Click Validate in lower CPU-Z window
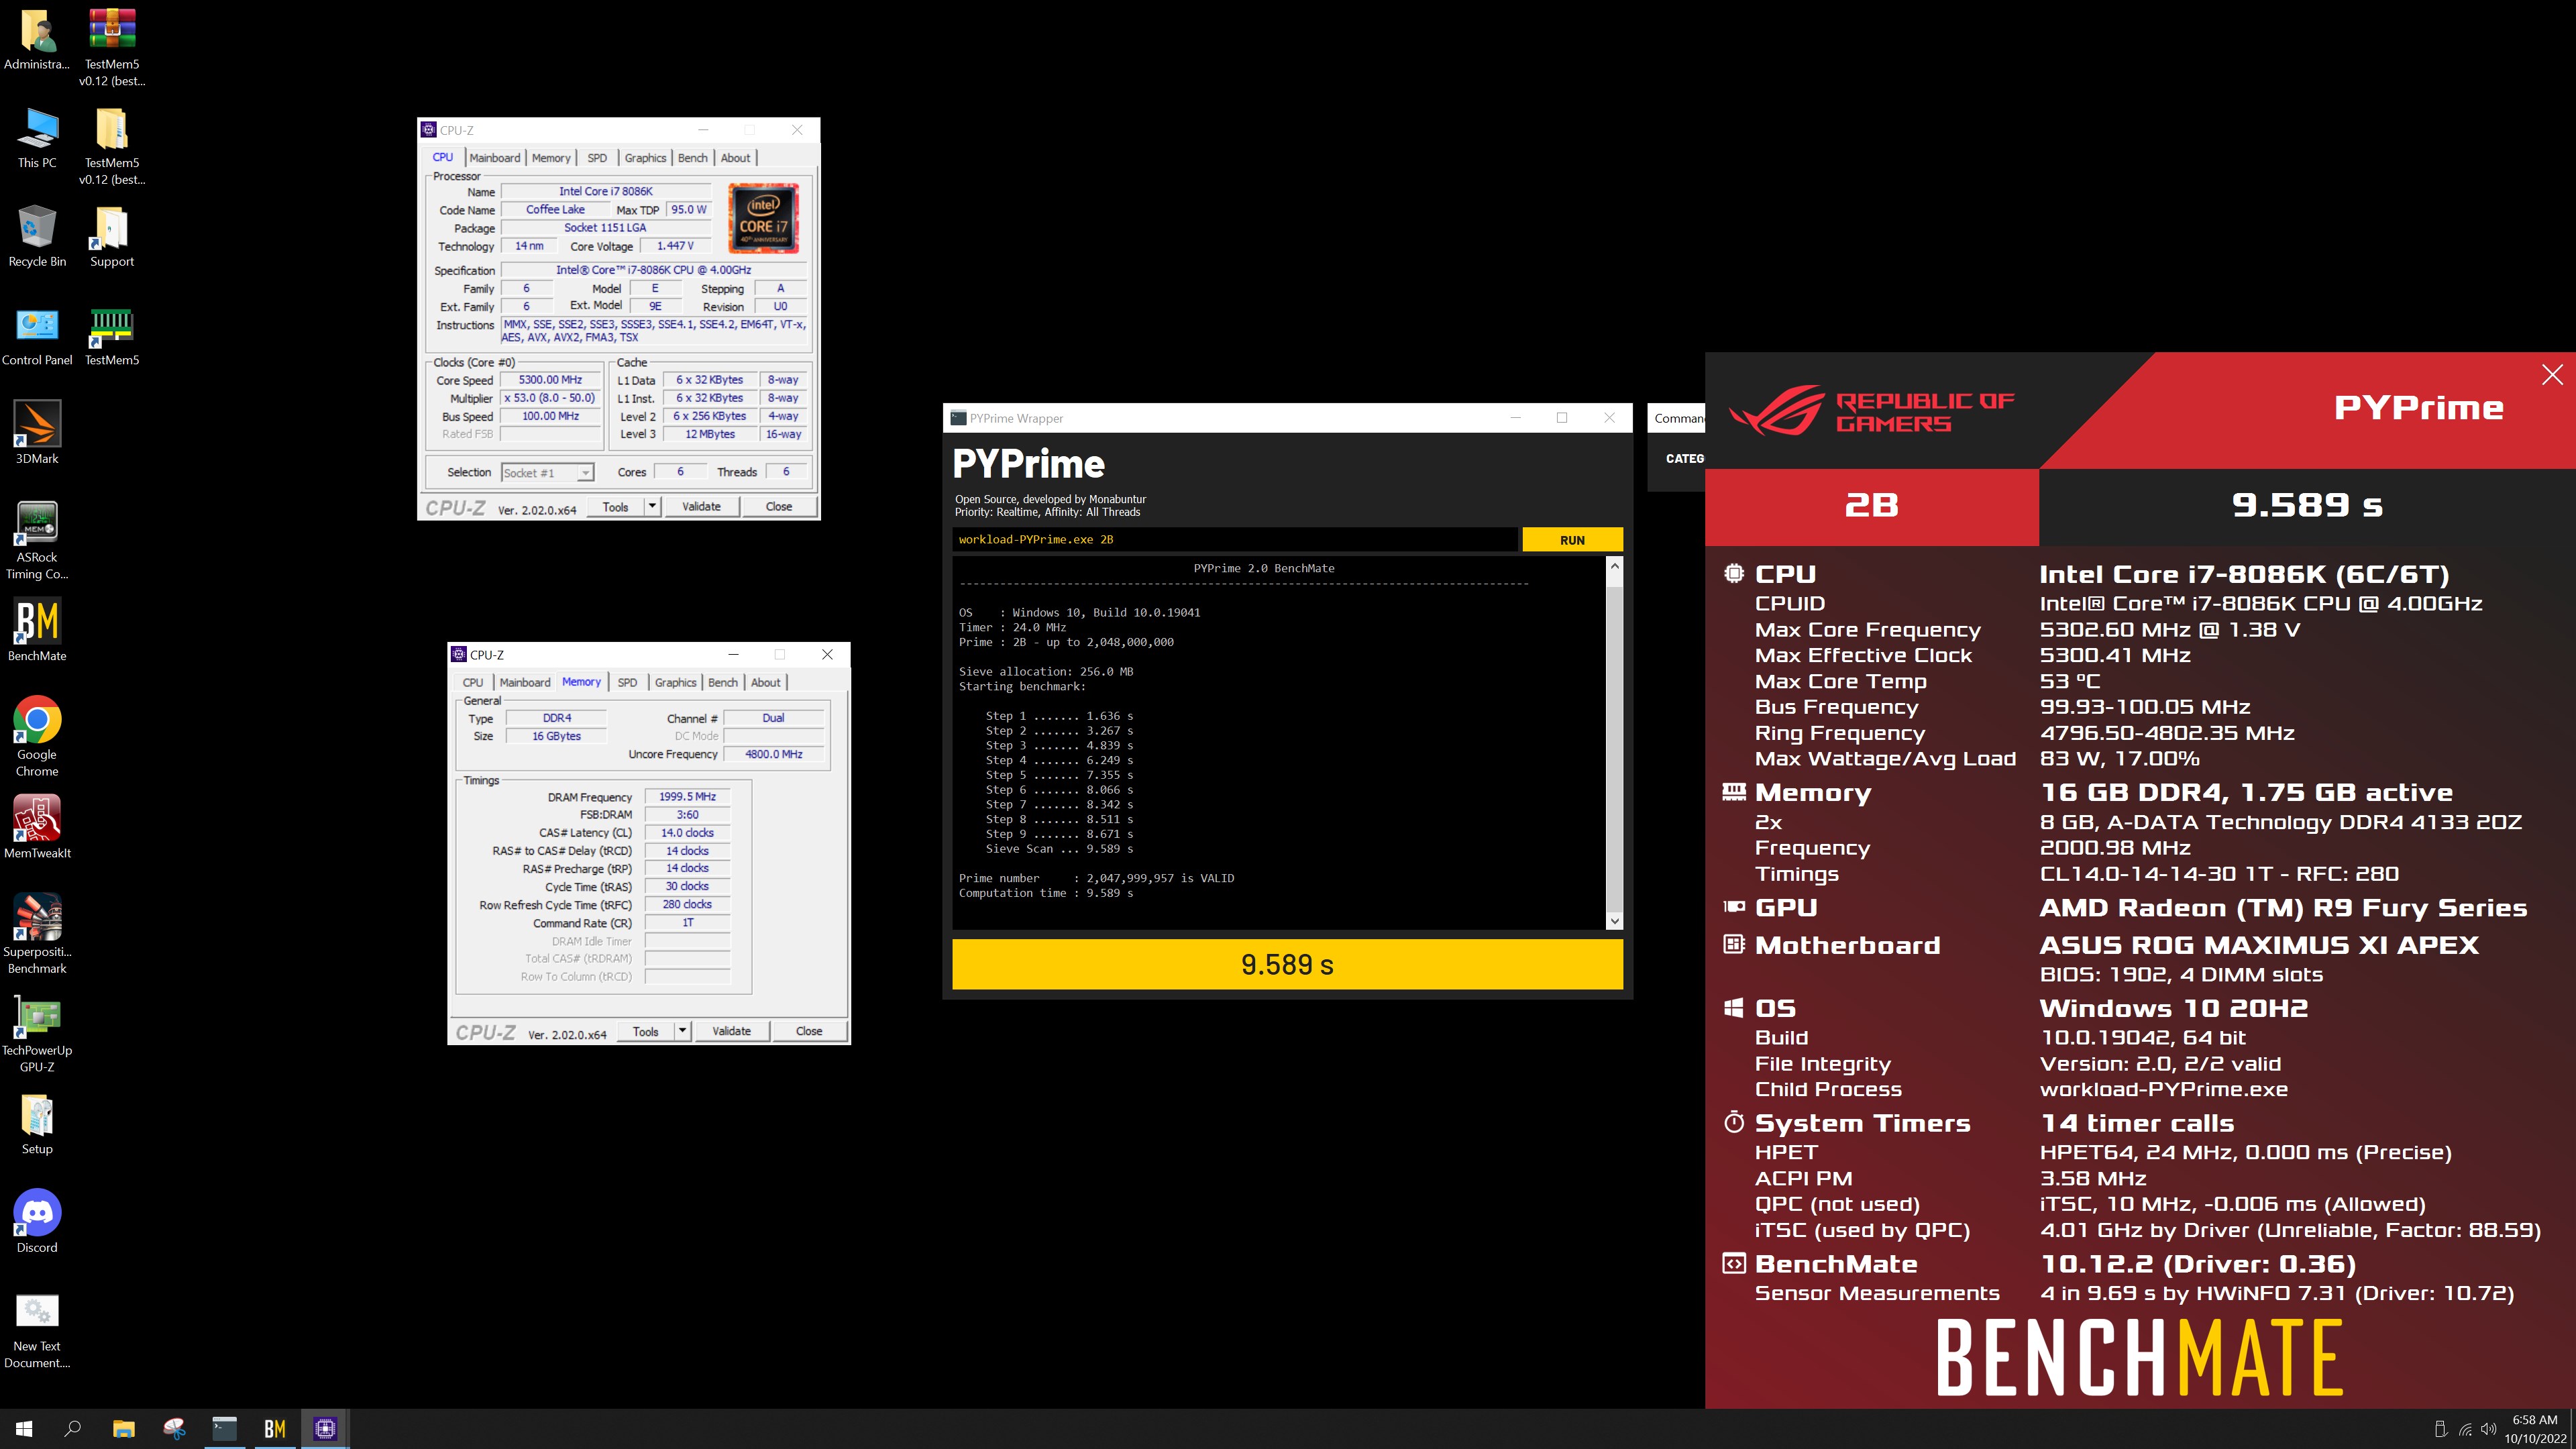The image size is (2576, 1449). click(731, 1030)
